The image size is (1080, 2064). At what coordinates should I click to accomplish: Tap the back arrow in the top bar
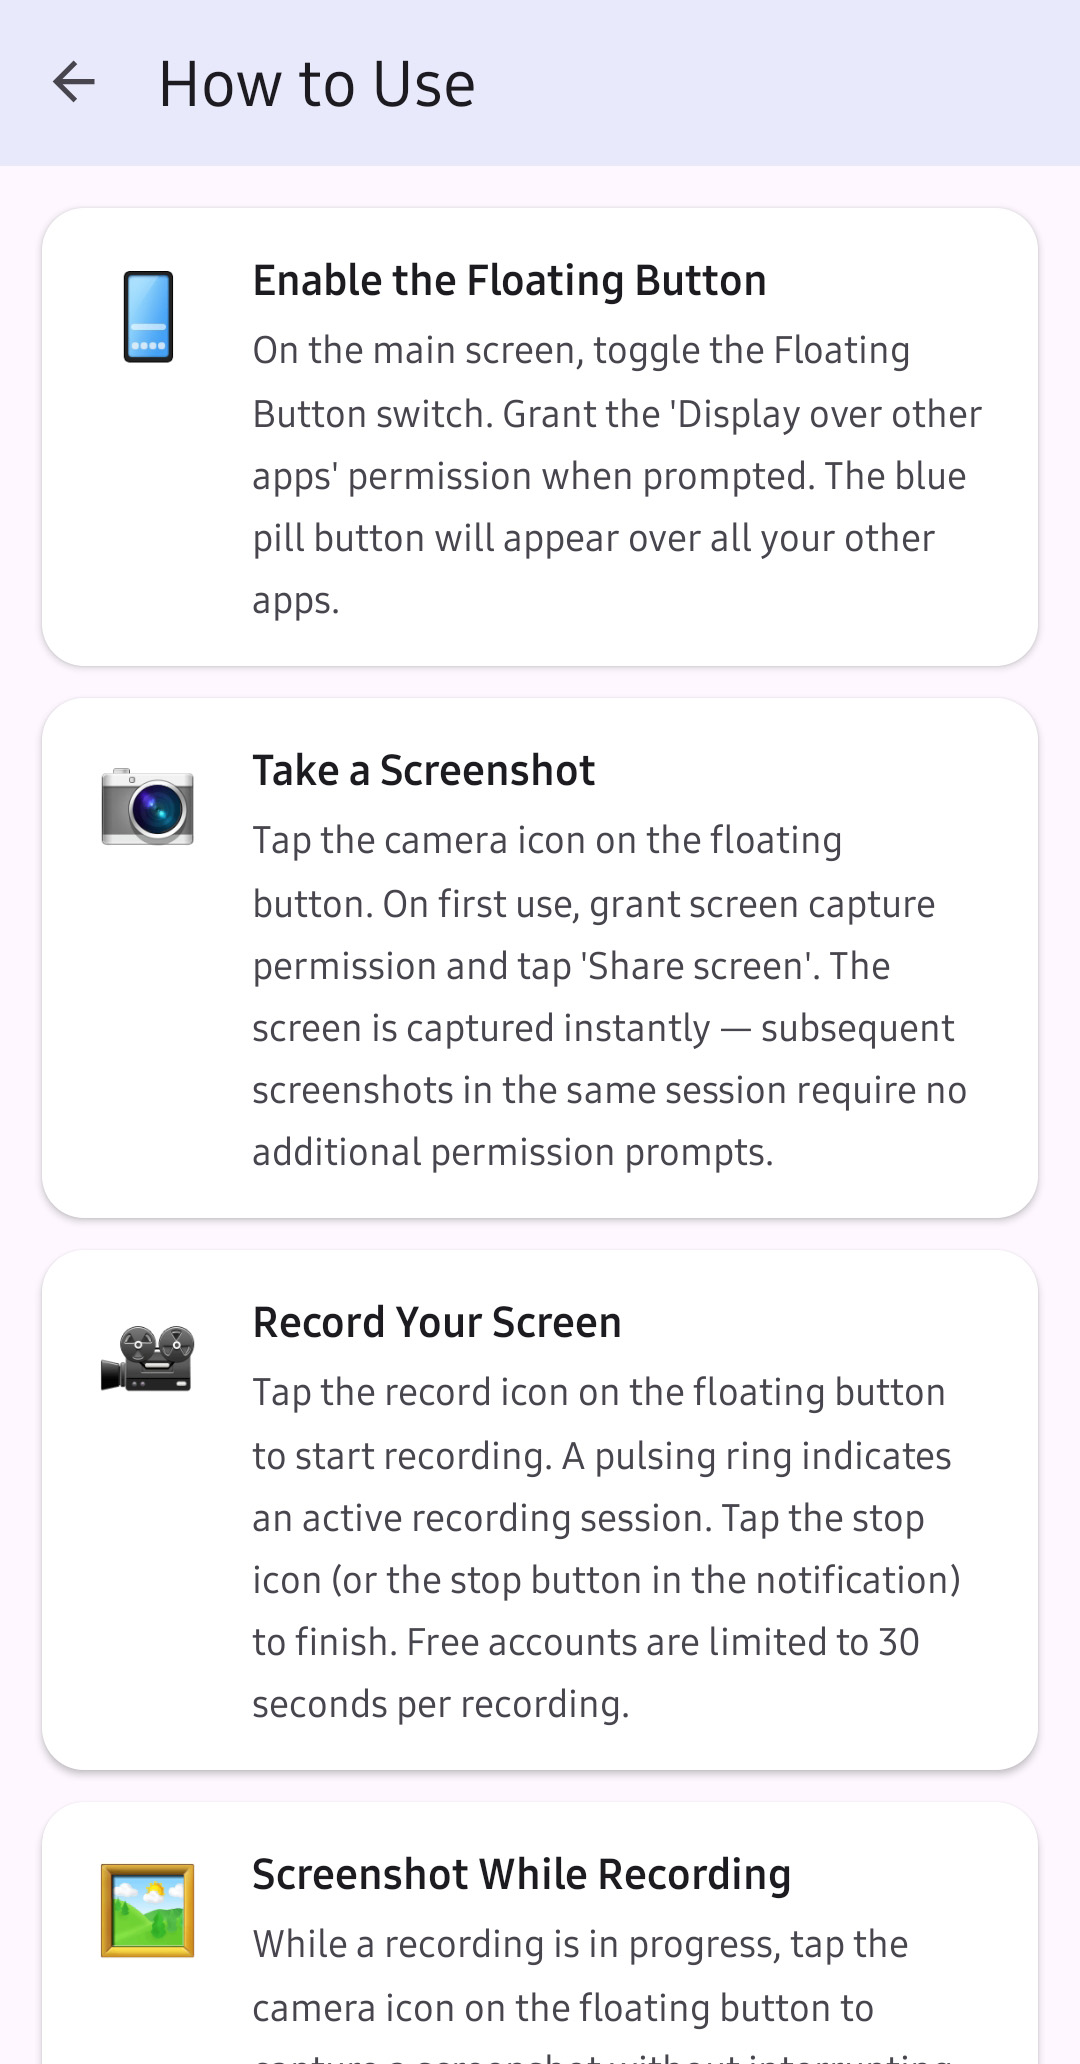pos(73,84)
